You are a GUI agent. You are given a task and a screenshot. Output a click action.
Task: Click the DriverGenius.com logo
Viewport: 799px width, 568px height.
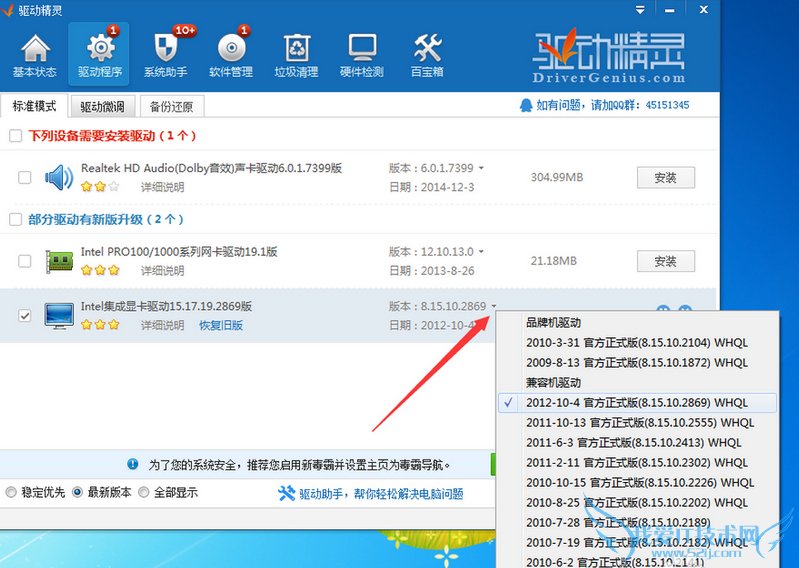coord(608,56)
